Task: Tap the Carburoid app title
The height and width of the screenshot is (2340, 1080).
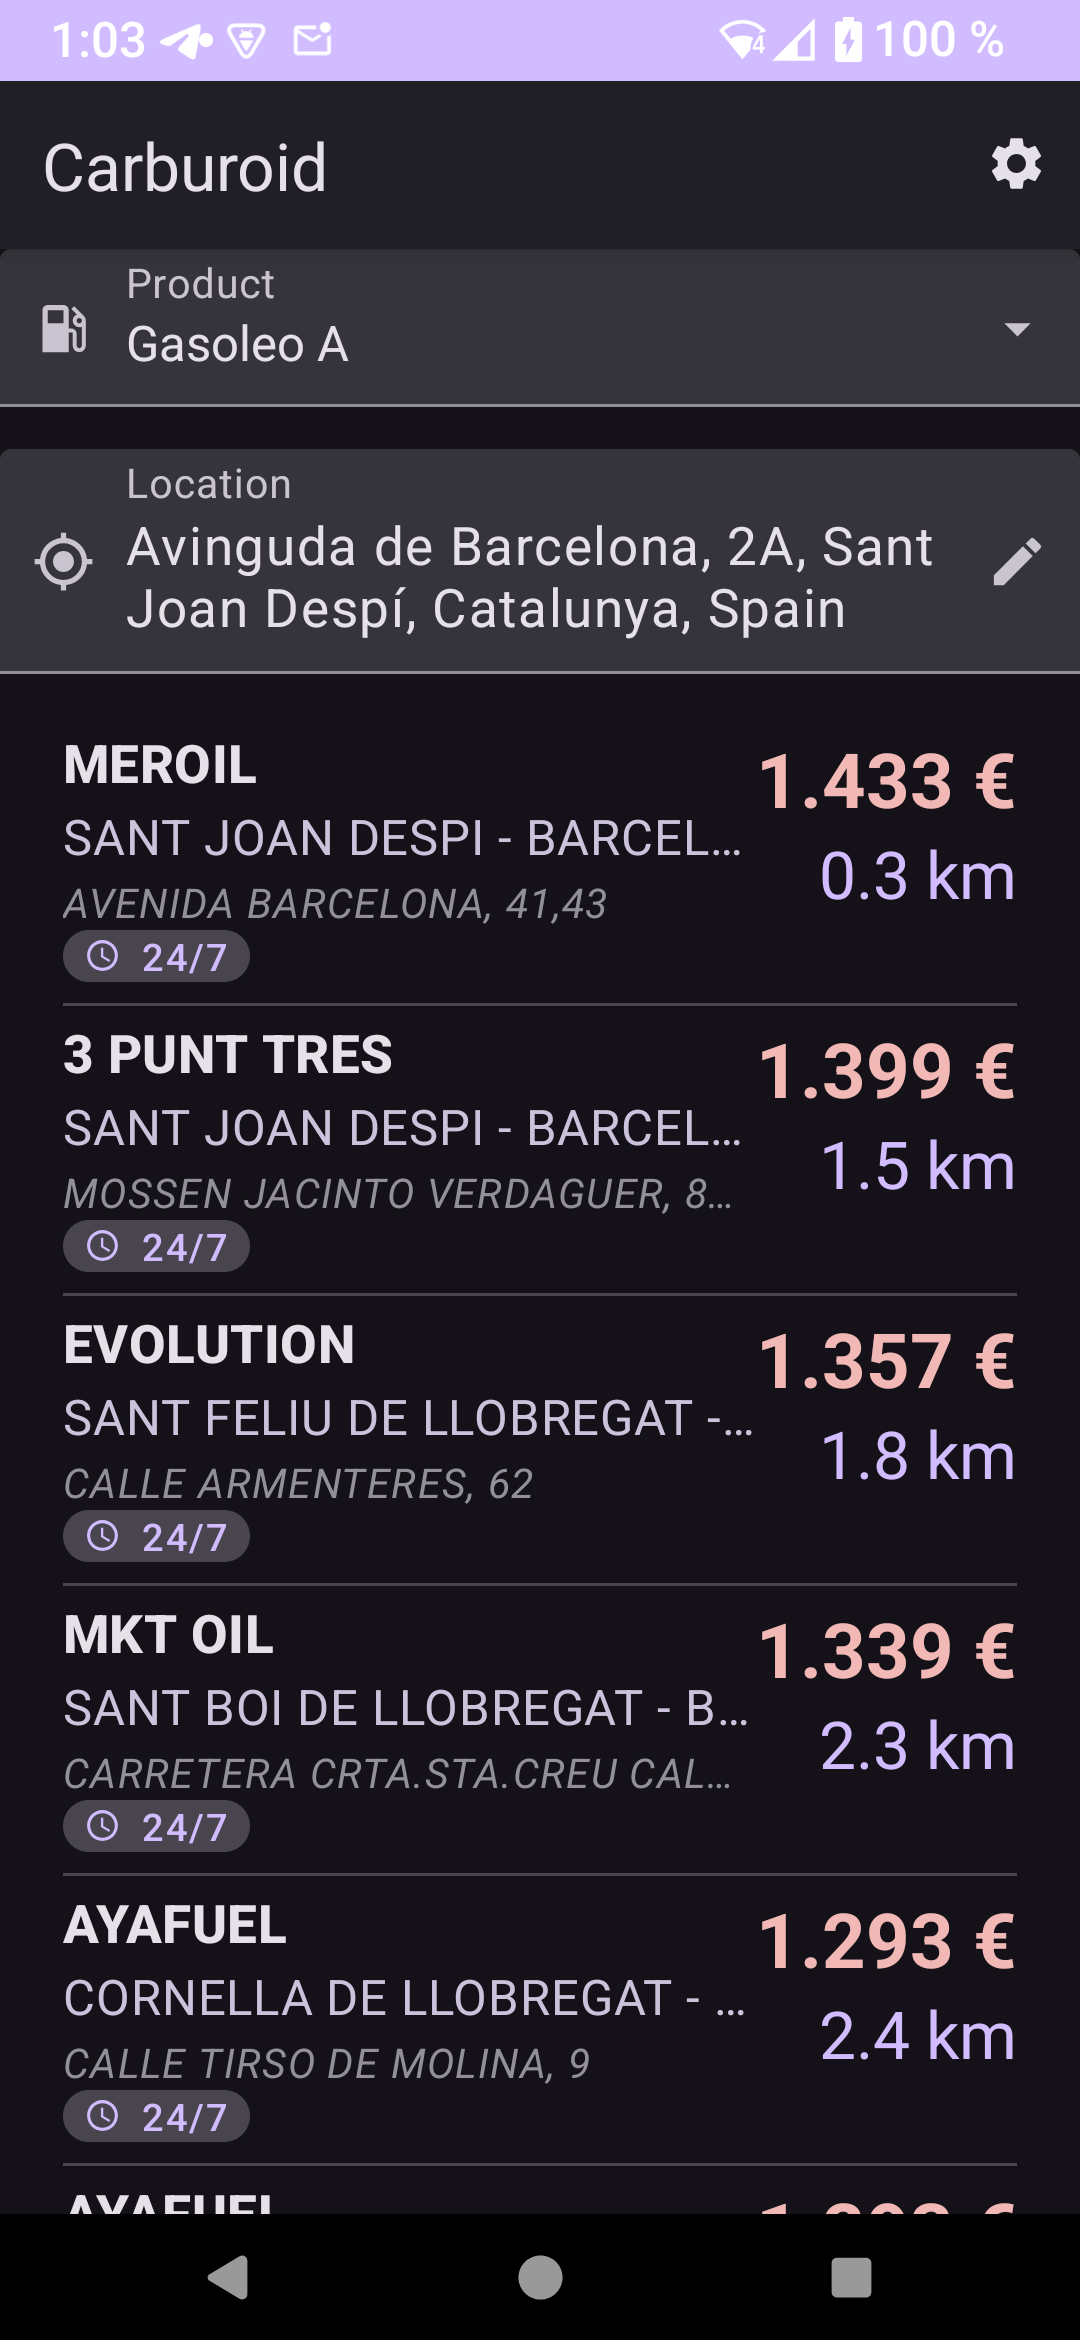Action: 186,167
